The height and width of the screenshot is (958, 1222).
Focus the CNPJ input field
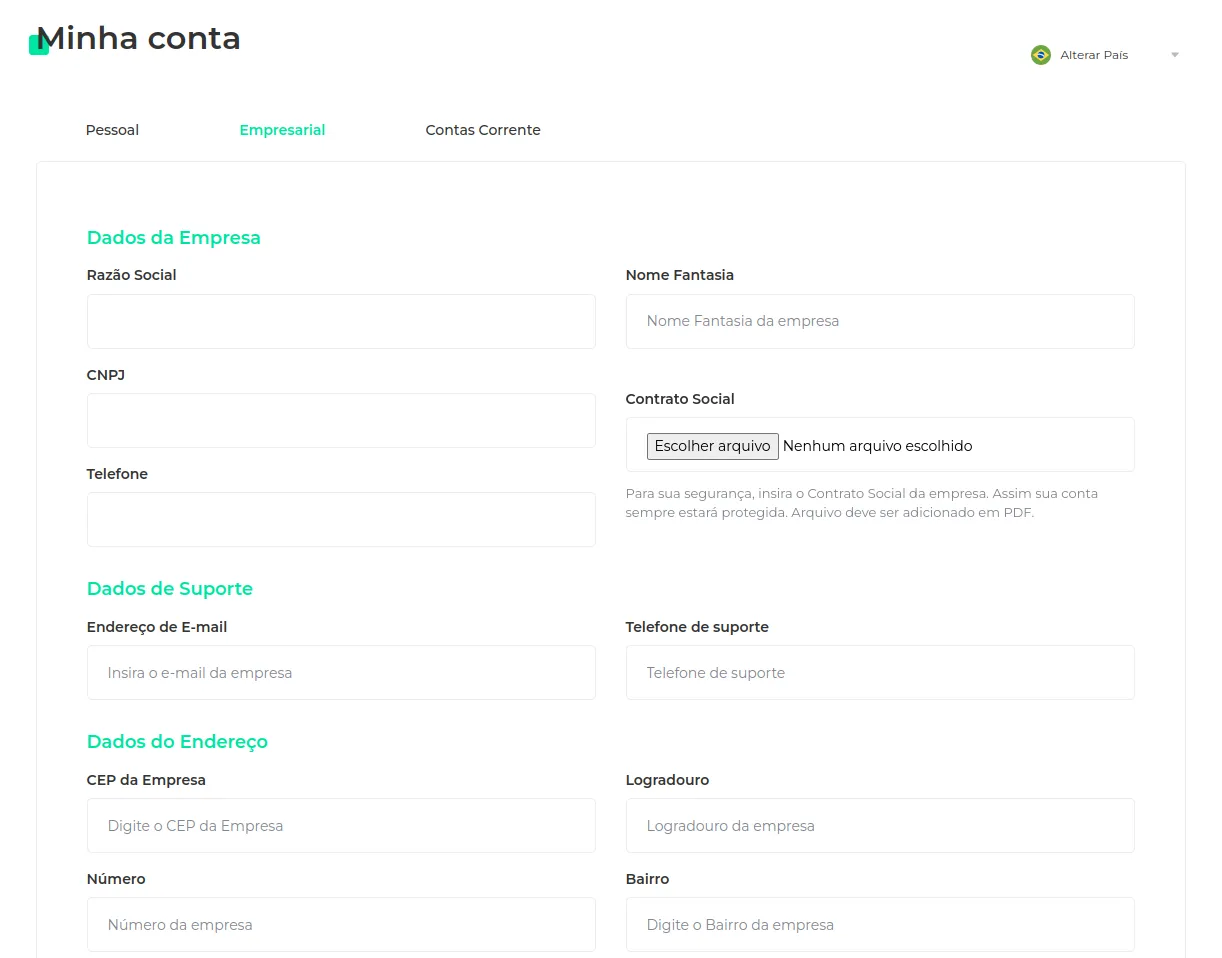point(341,420)
